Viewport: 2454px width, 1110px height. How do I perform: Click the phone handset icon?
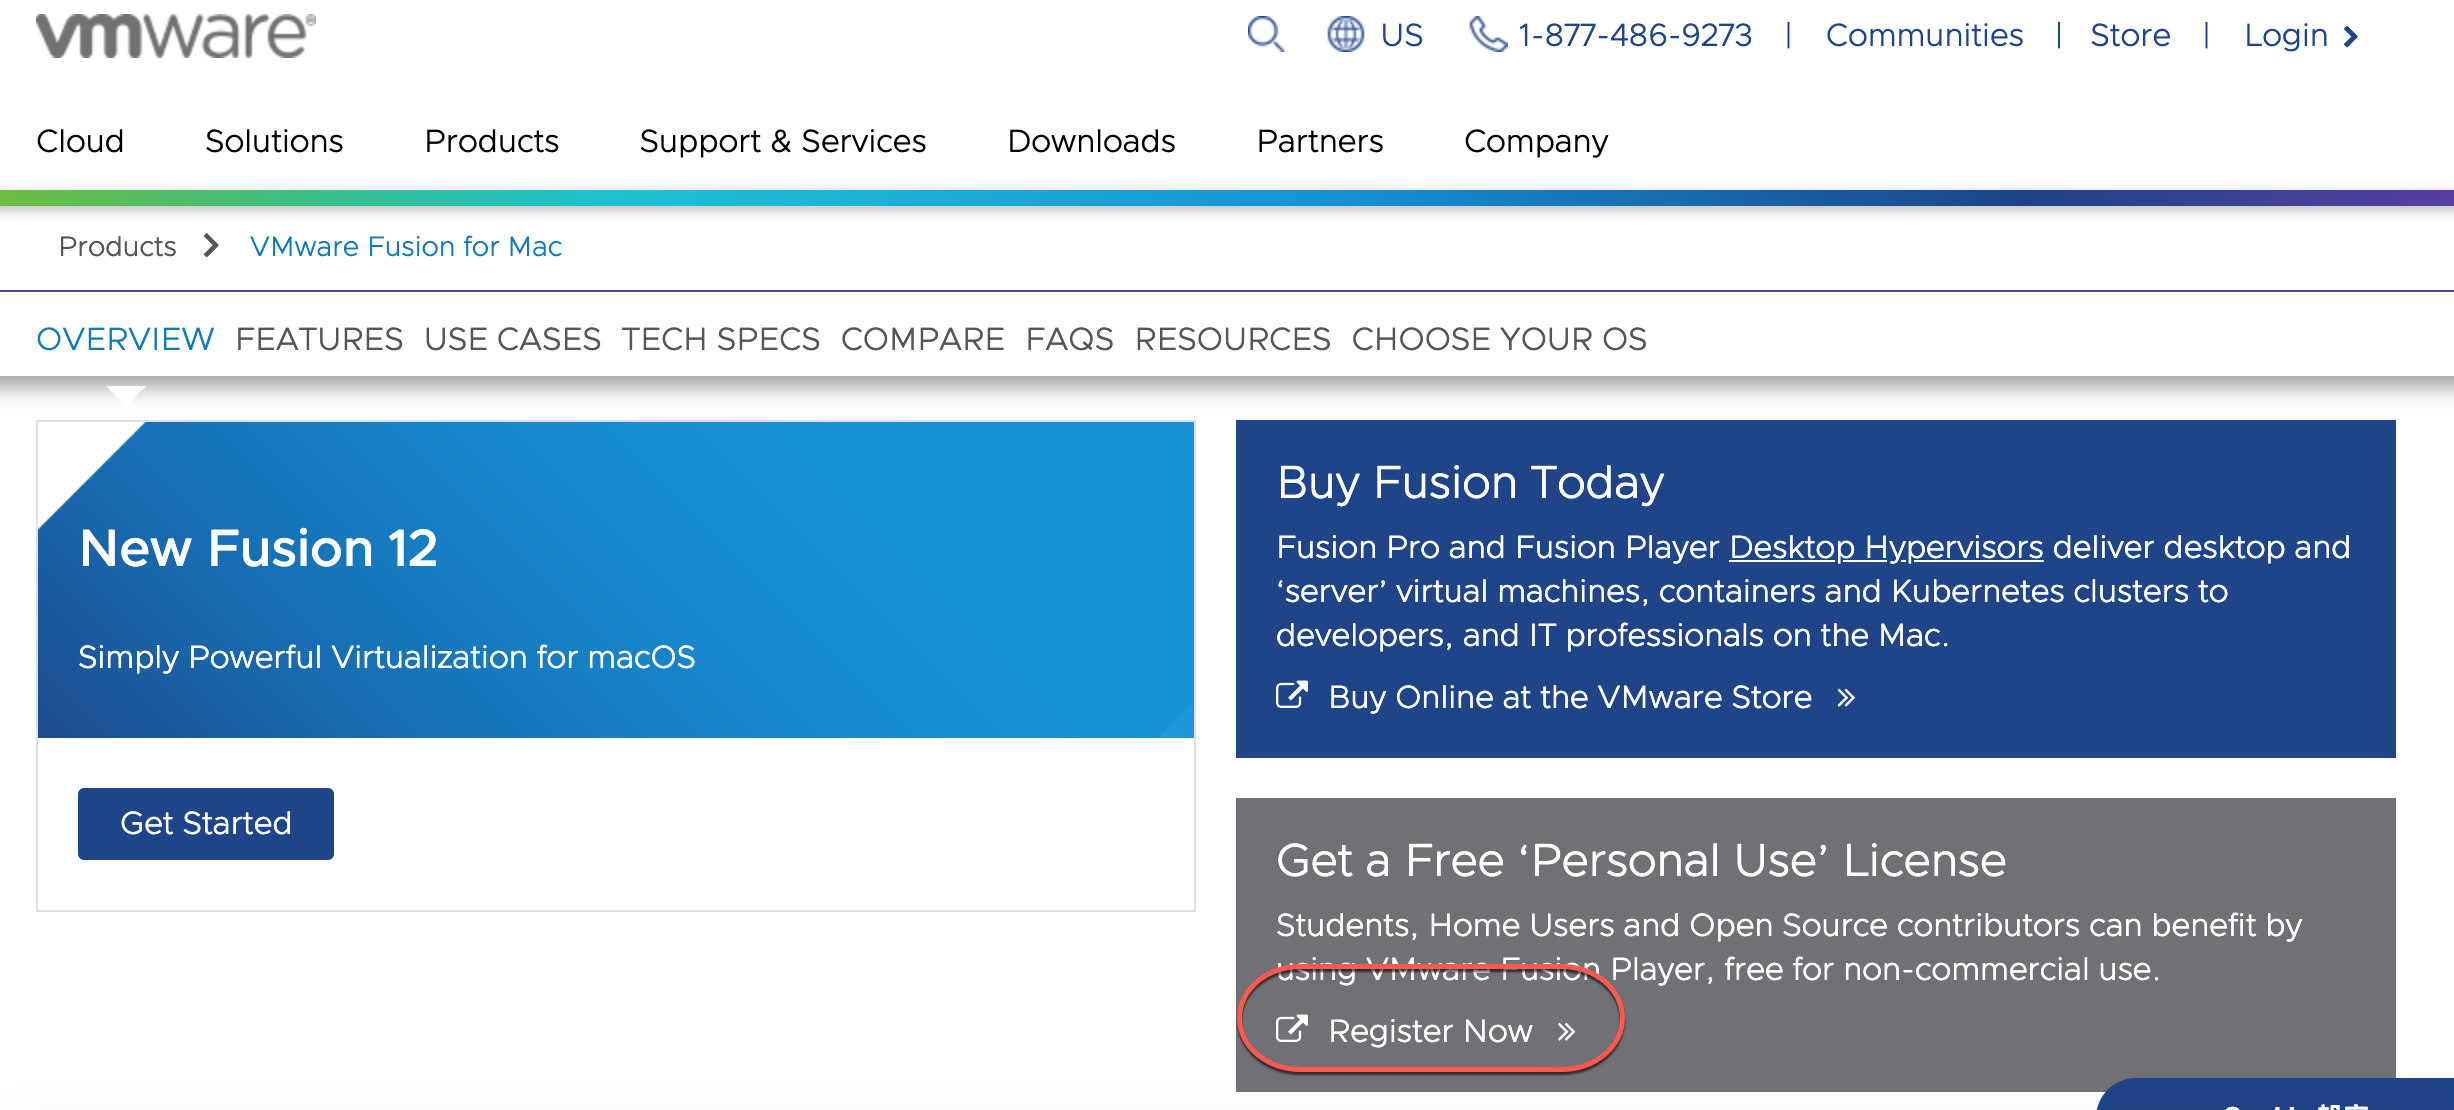[x=1487, y=35]
